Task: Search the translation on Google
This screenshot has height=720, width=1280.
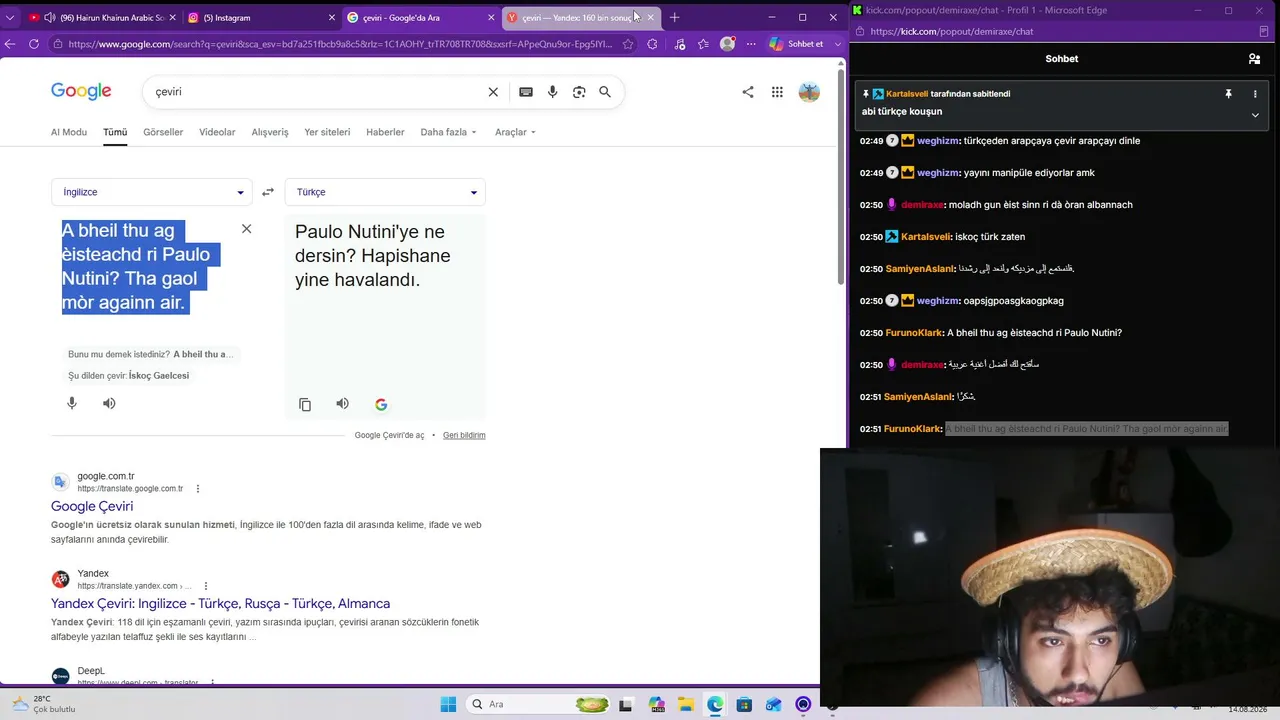Action: click(381, 404)
